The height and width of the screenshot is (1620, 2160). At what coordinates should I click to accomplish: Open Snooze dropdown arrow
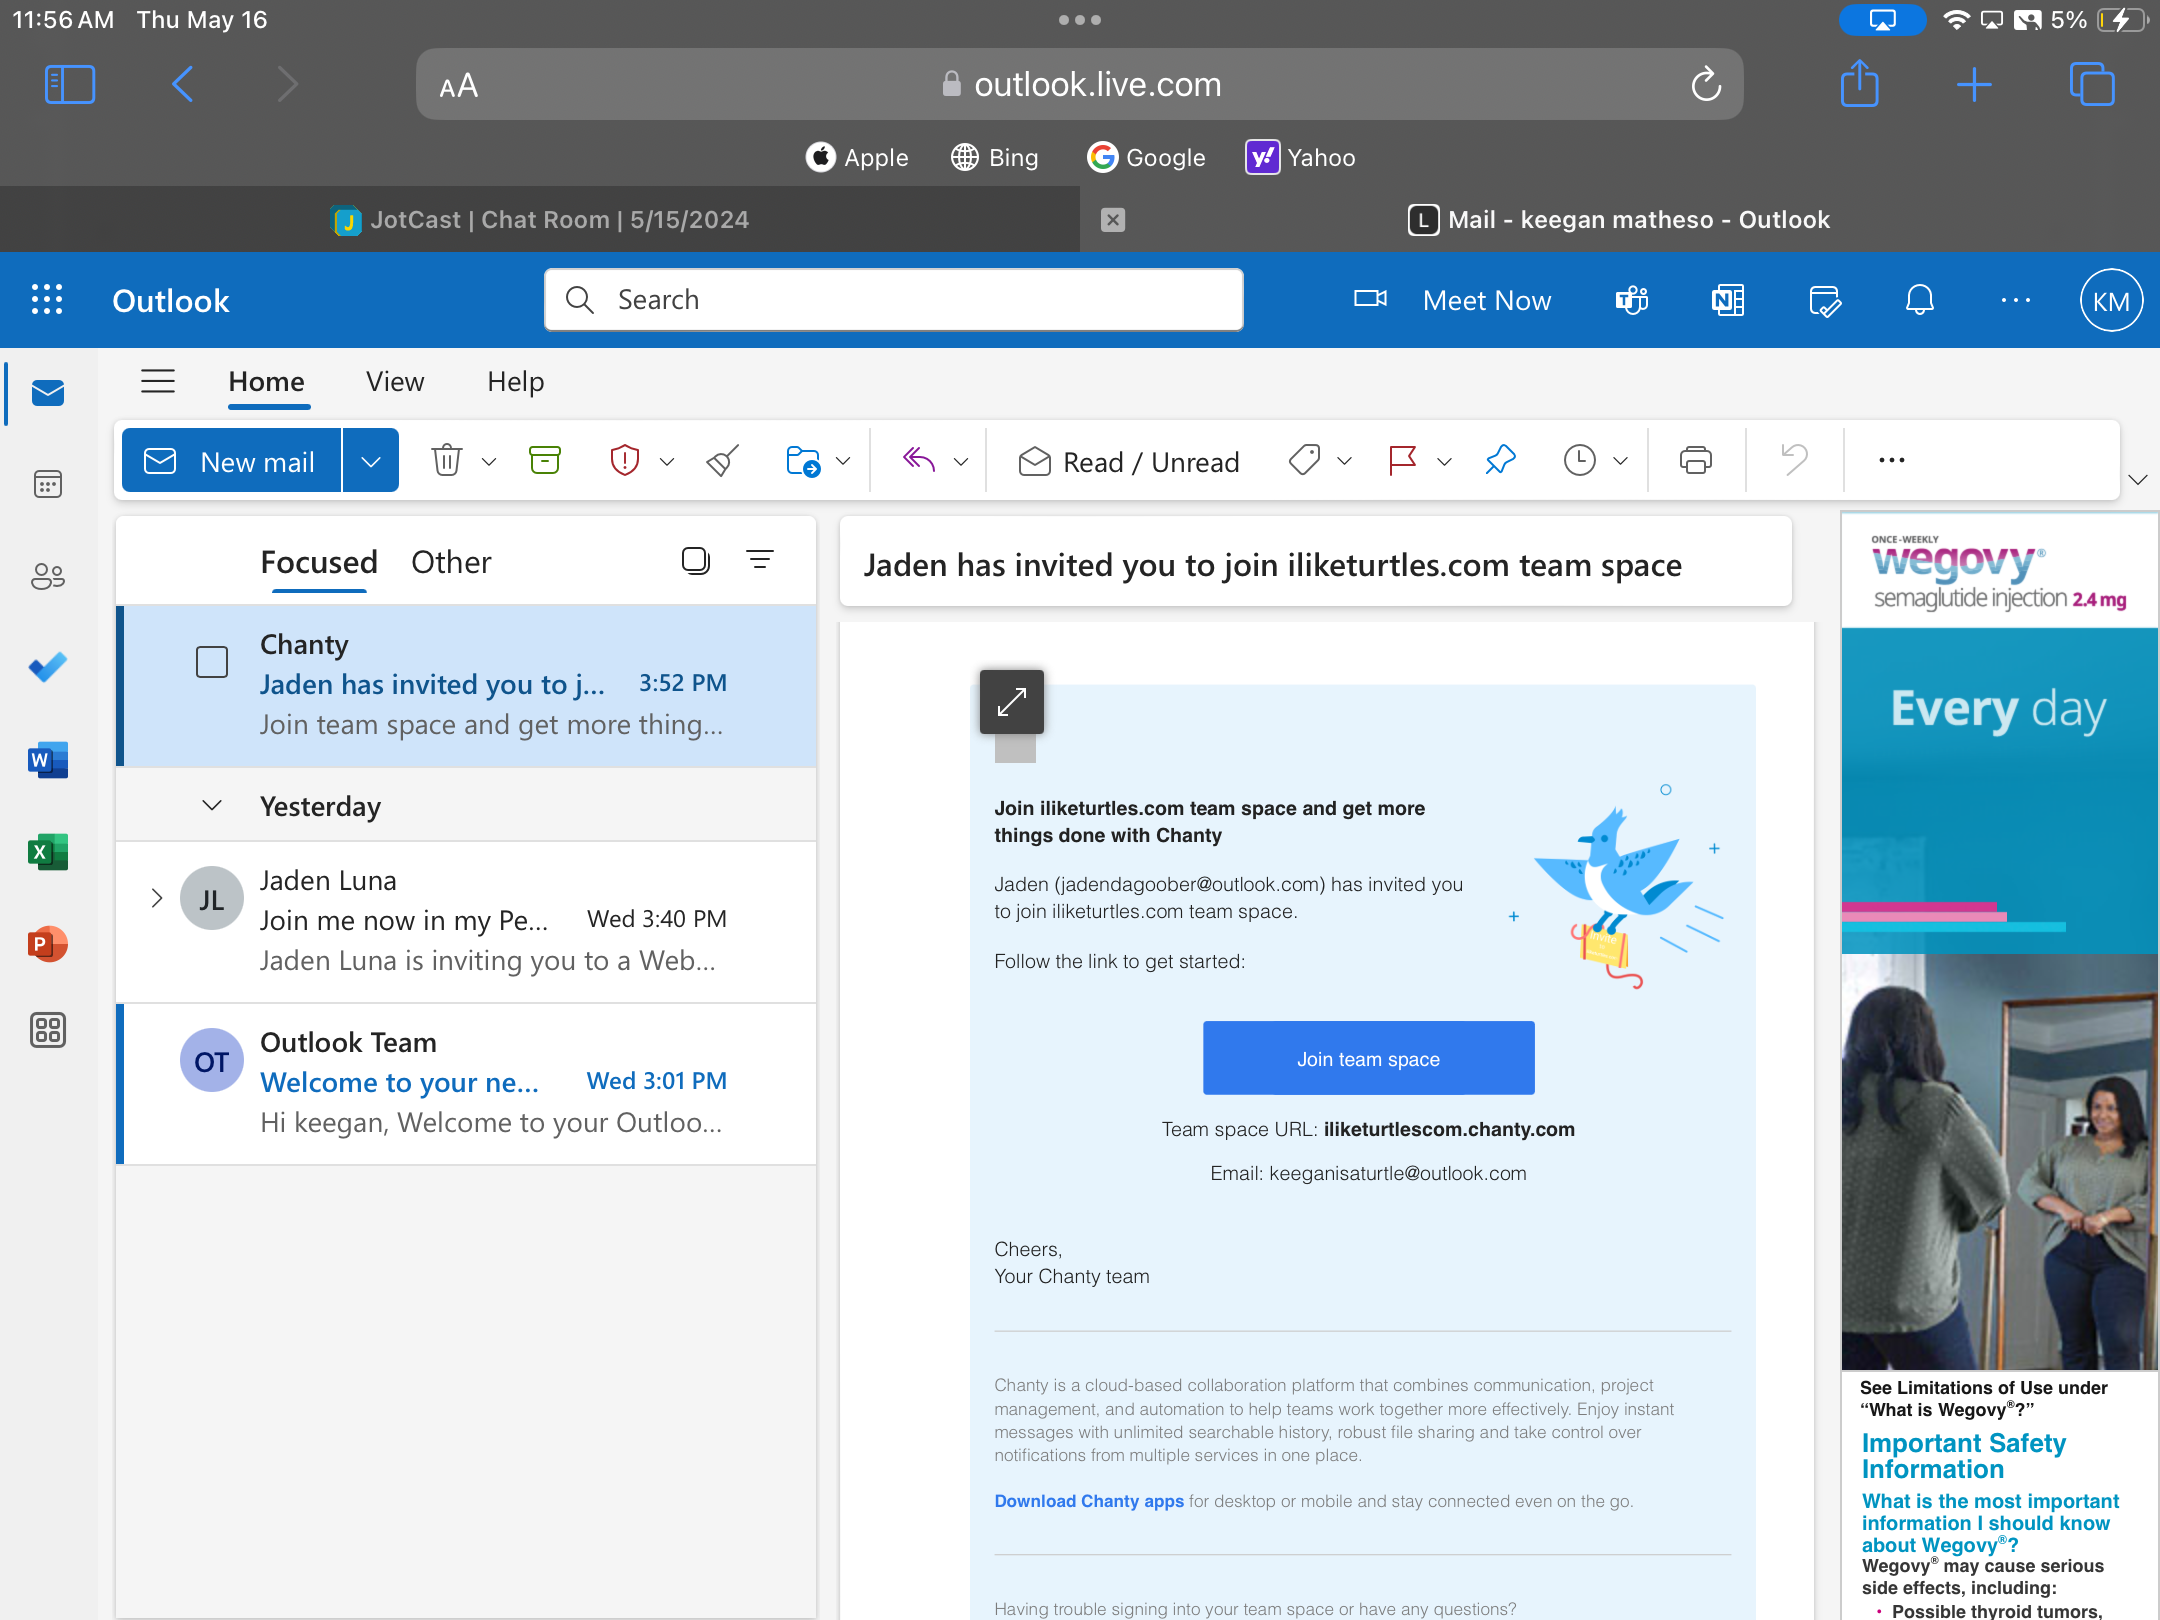point(1620,461)
